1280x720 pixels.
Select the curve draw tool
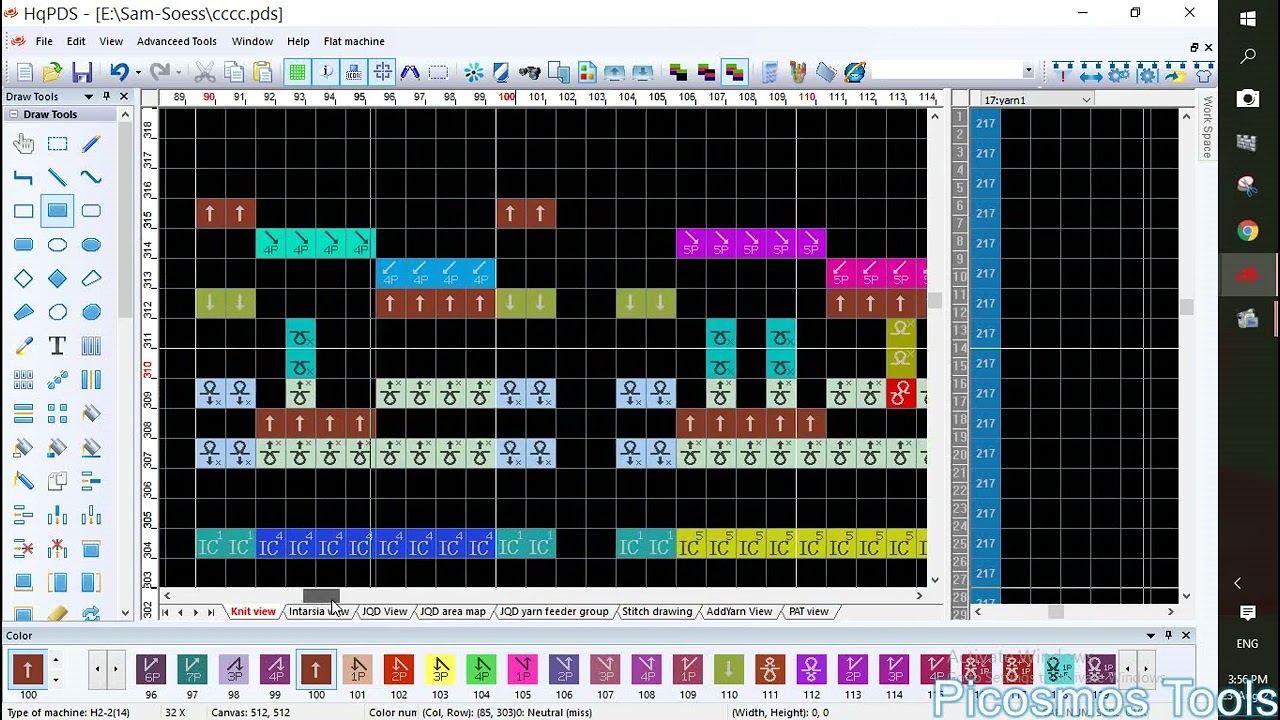(x=91, y=178)
